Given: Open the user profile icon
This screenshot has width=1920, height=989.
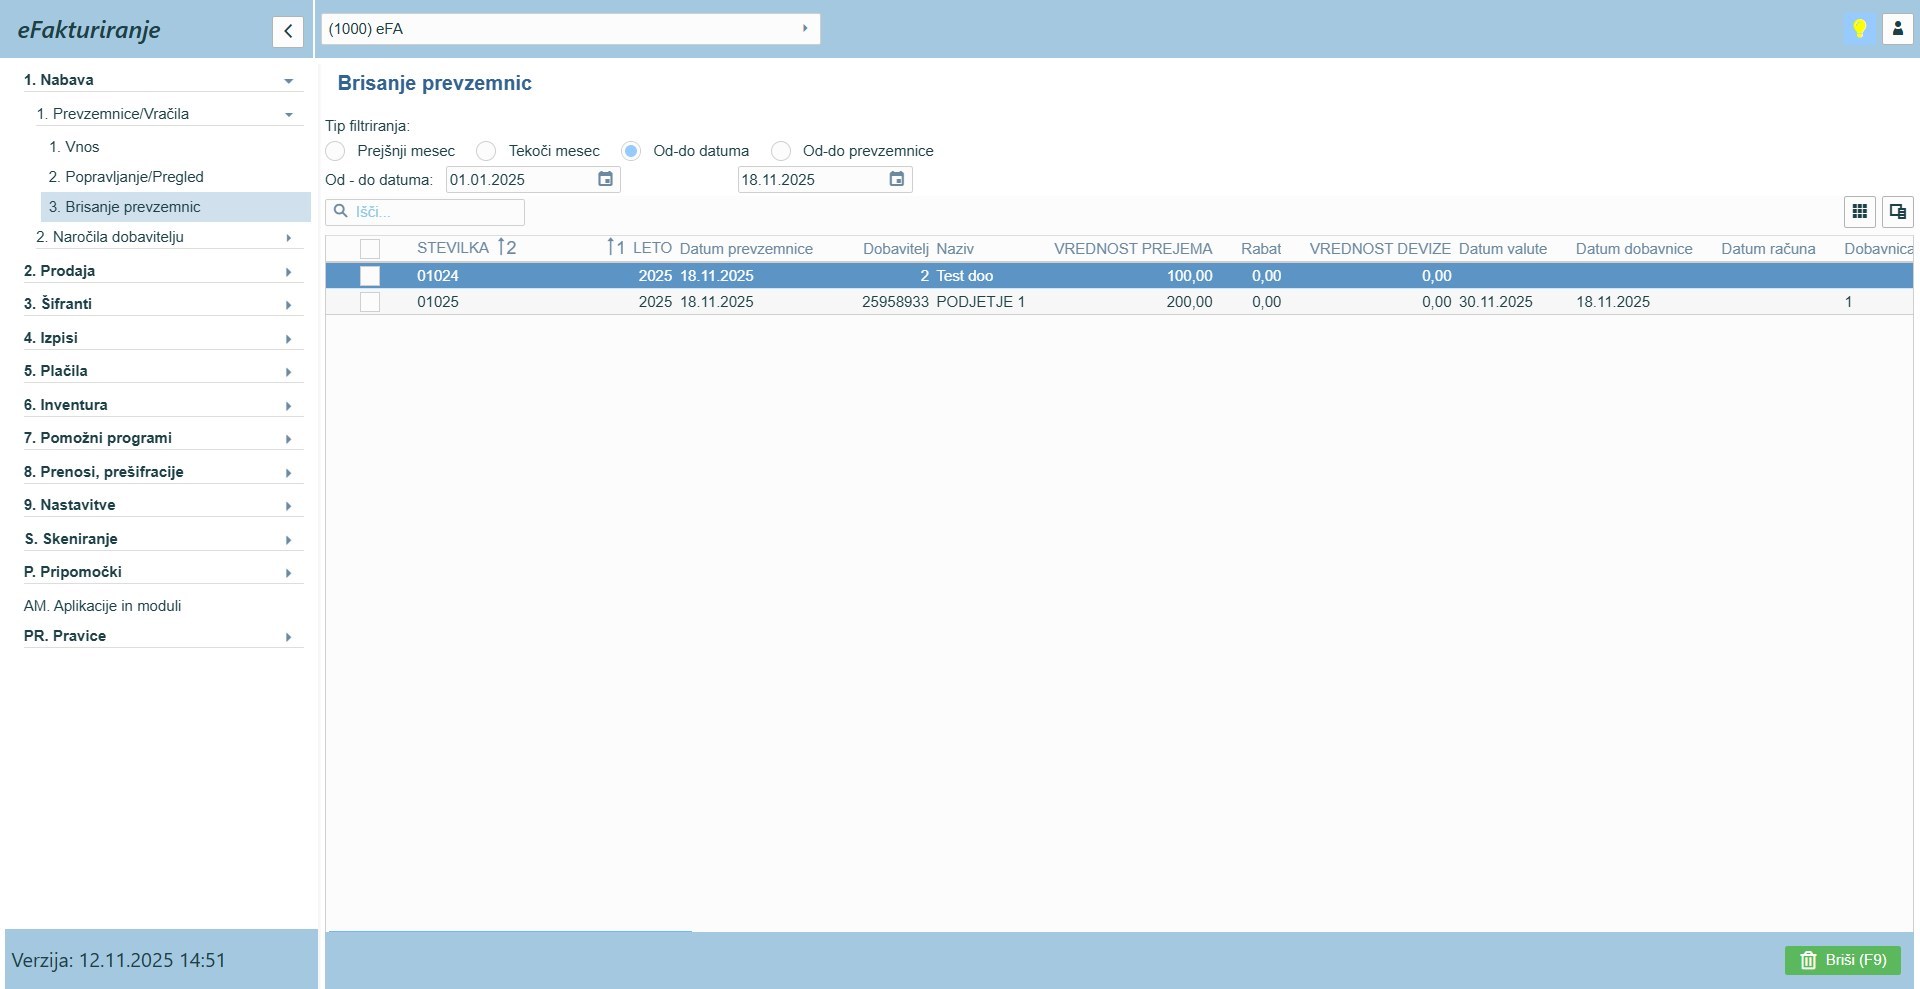Looking at the screenshot, I should [1897, 29].
